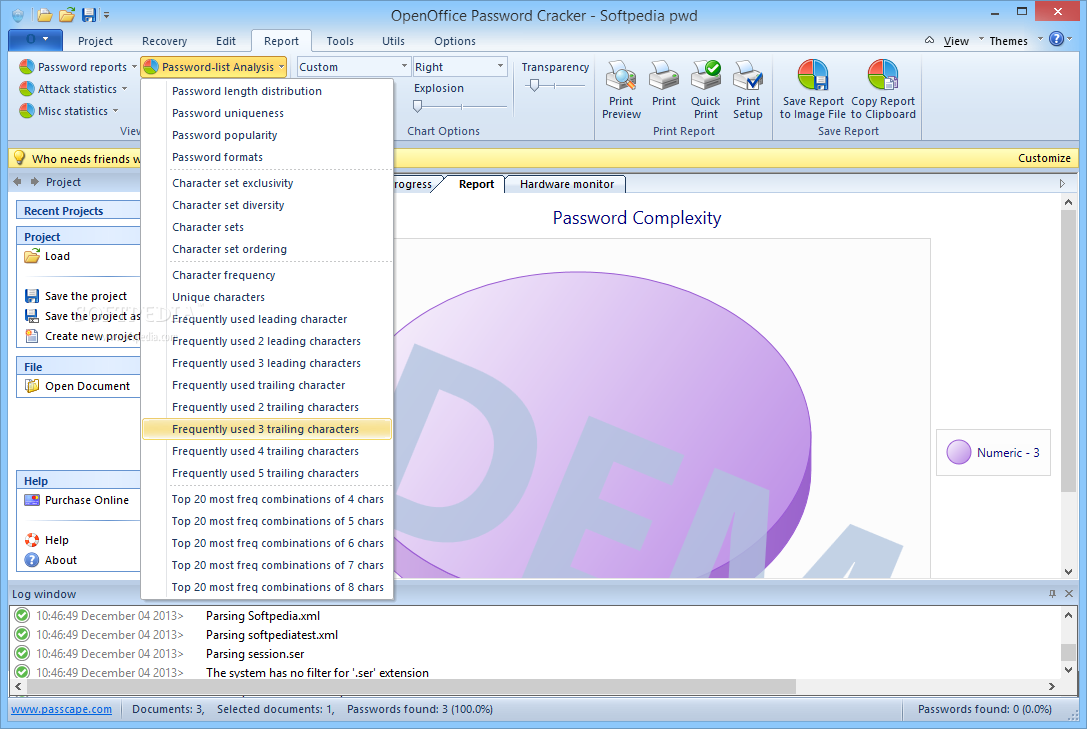Click the Recent Projects panel header
Image resolution: width=1087 pixels, height=729 pixels.
point(78,211)
